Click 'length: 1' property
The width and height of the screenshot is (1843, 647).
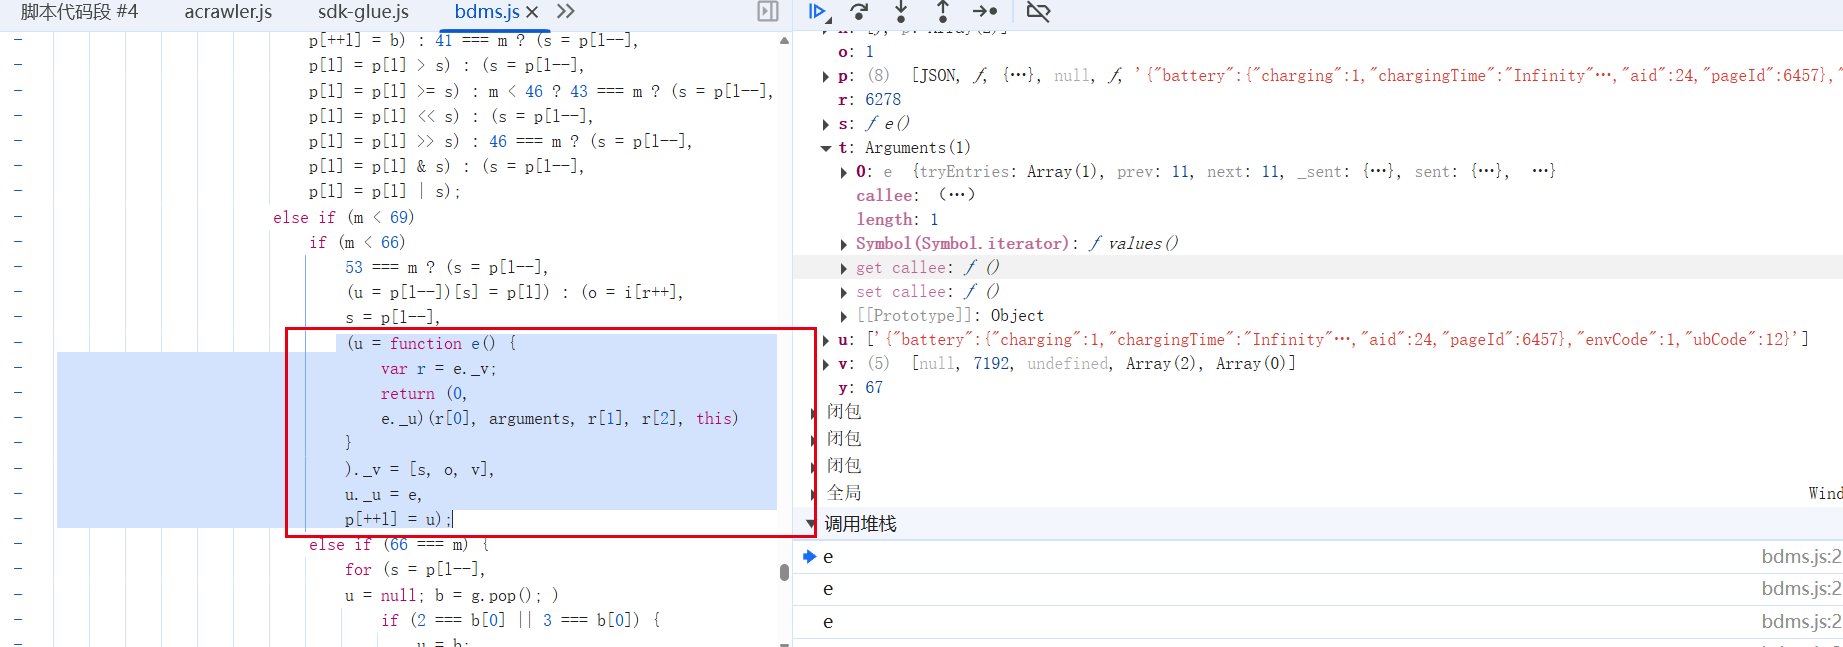click(x=897, y=220)
